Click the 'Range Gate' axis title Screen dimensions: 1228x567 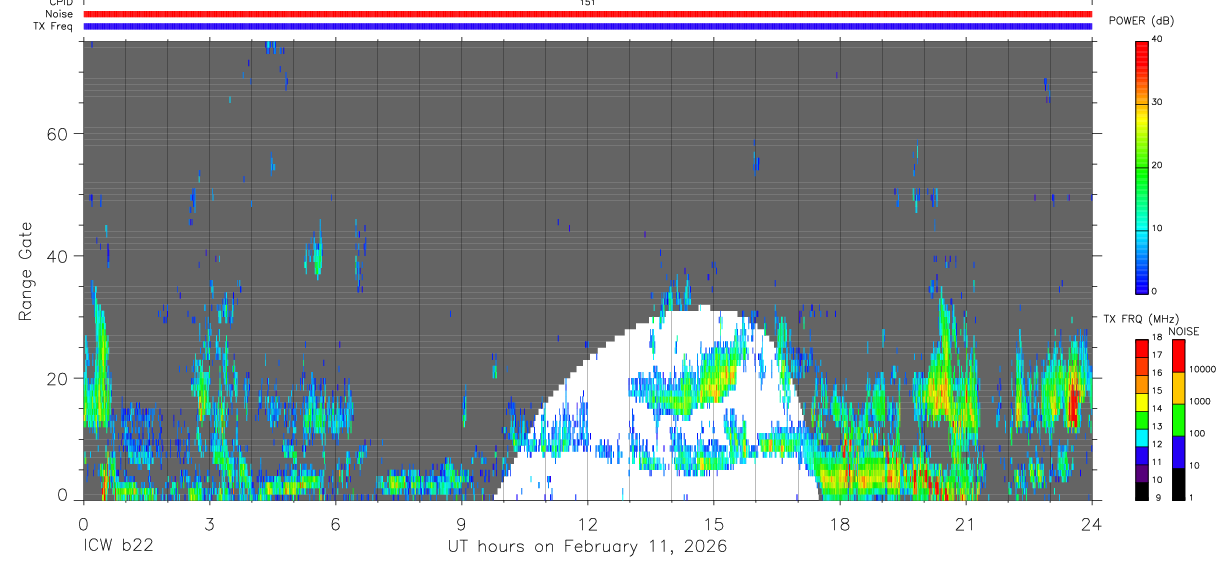tap(27, 272)
